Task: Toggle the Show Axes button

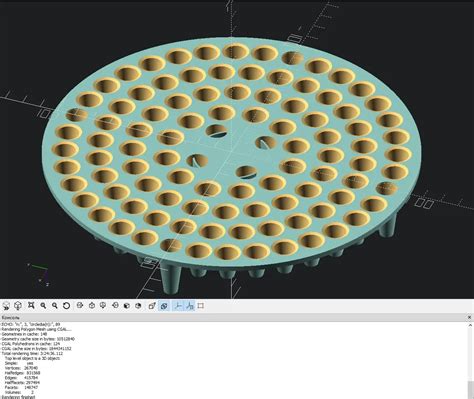Action: click(178, 305)
